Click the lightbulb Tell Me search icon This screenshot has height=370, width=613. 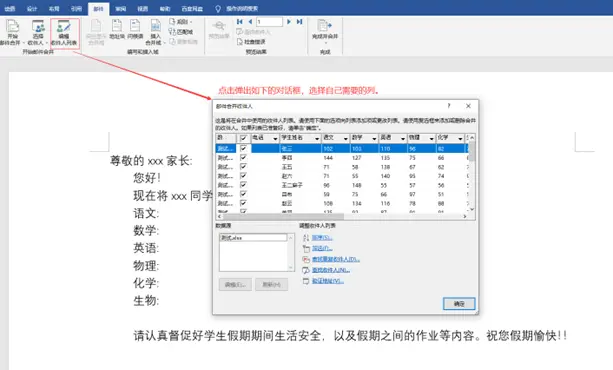218,9
